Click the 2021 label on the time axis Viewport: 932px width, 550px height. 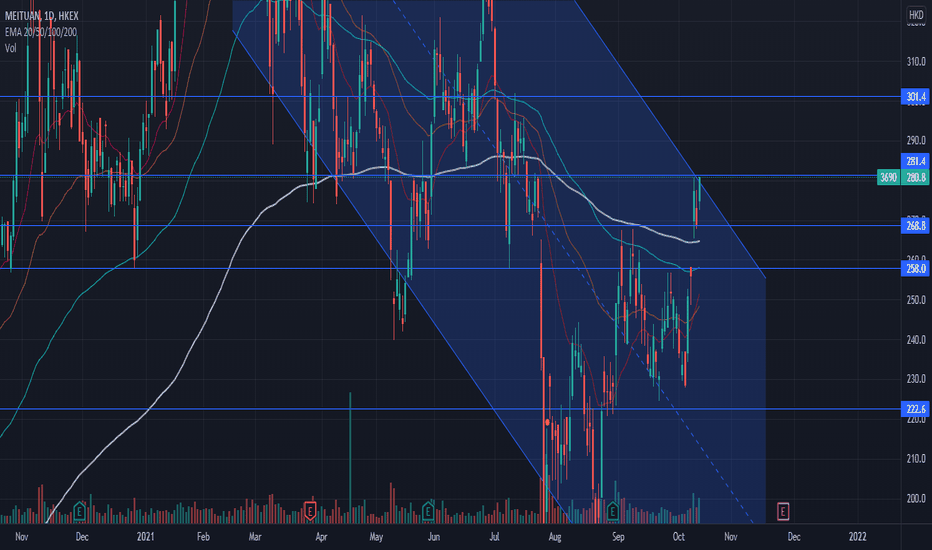[145, 536]
